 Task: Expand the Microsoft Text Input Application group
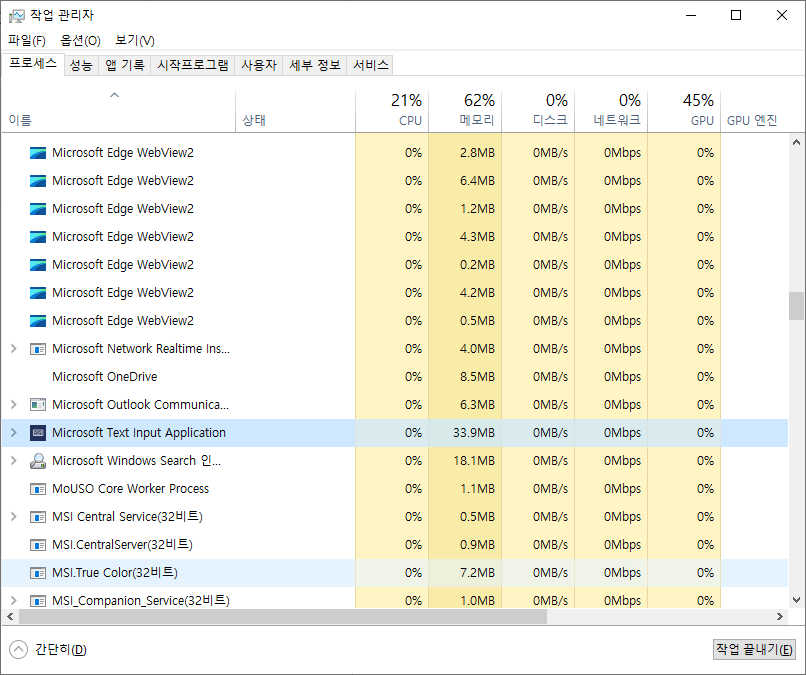click(x=13, y=433)
